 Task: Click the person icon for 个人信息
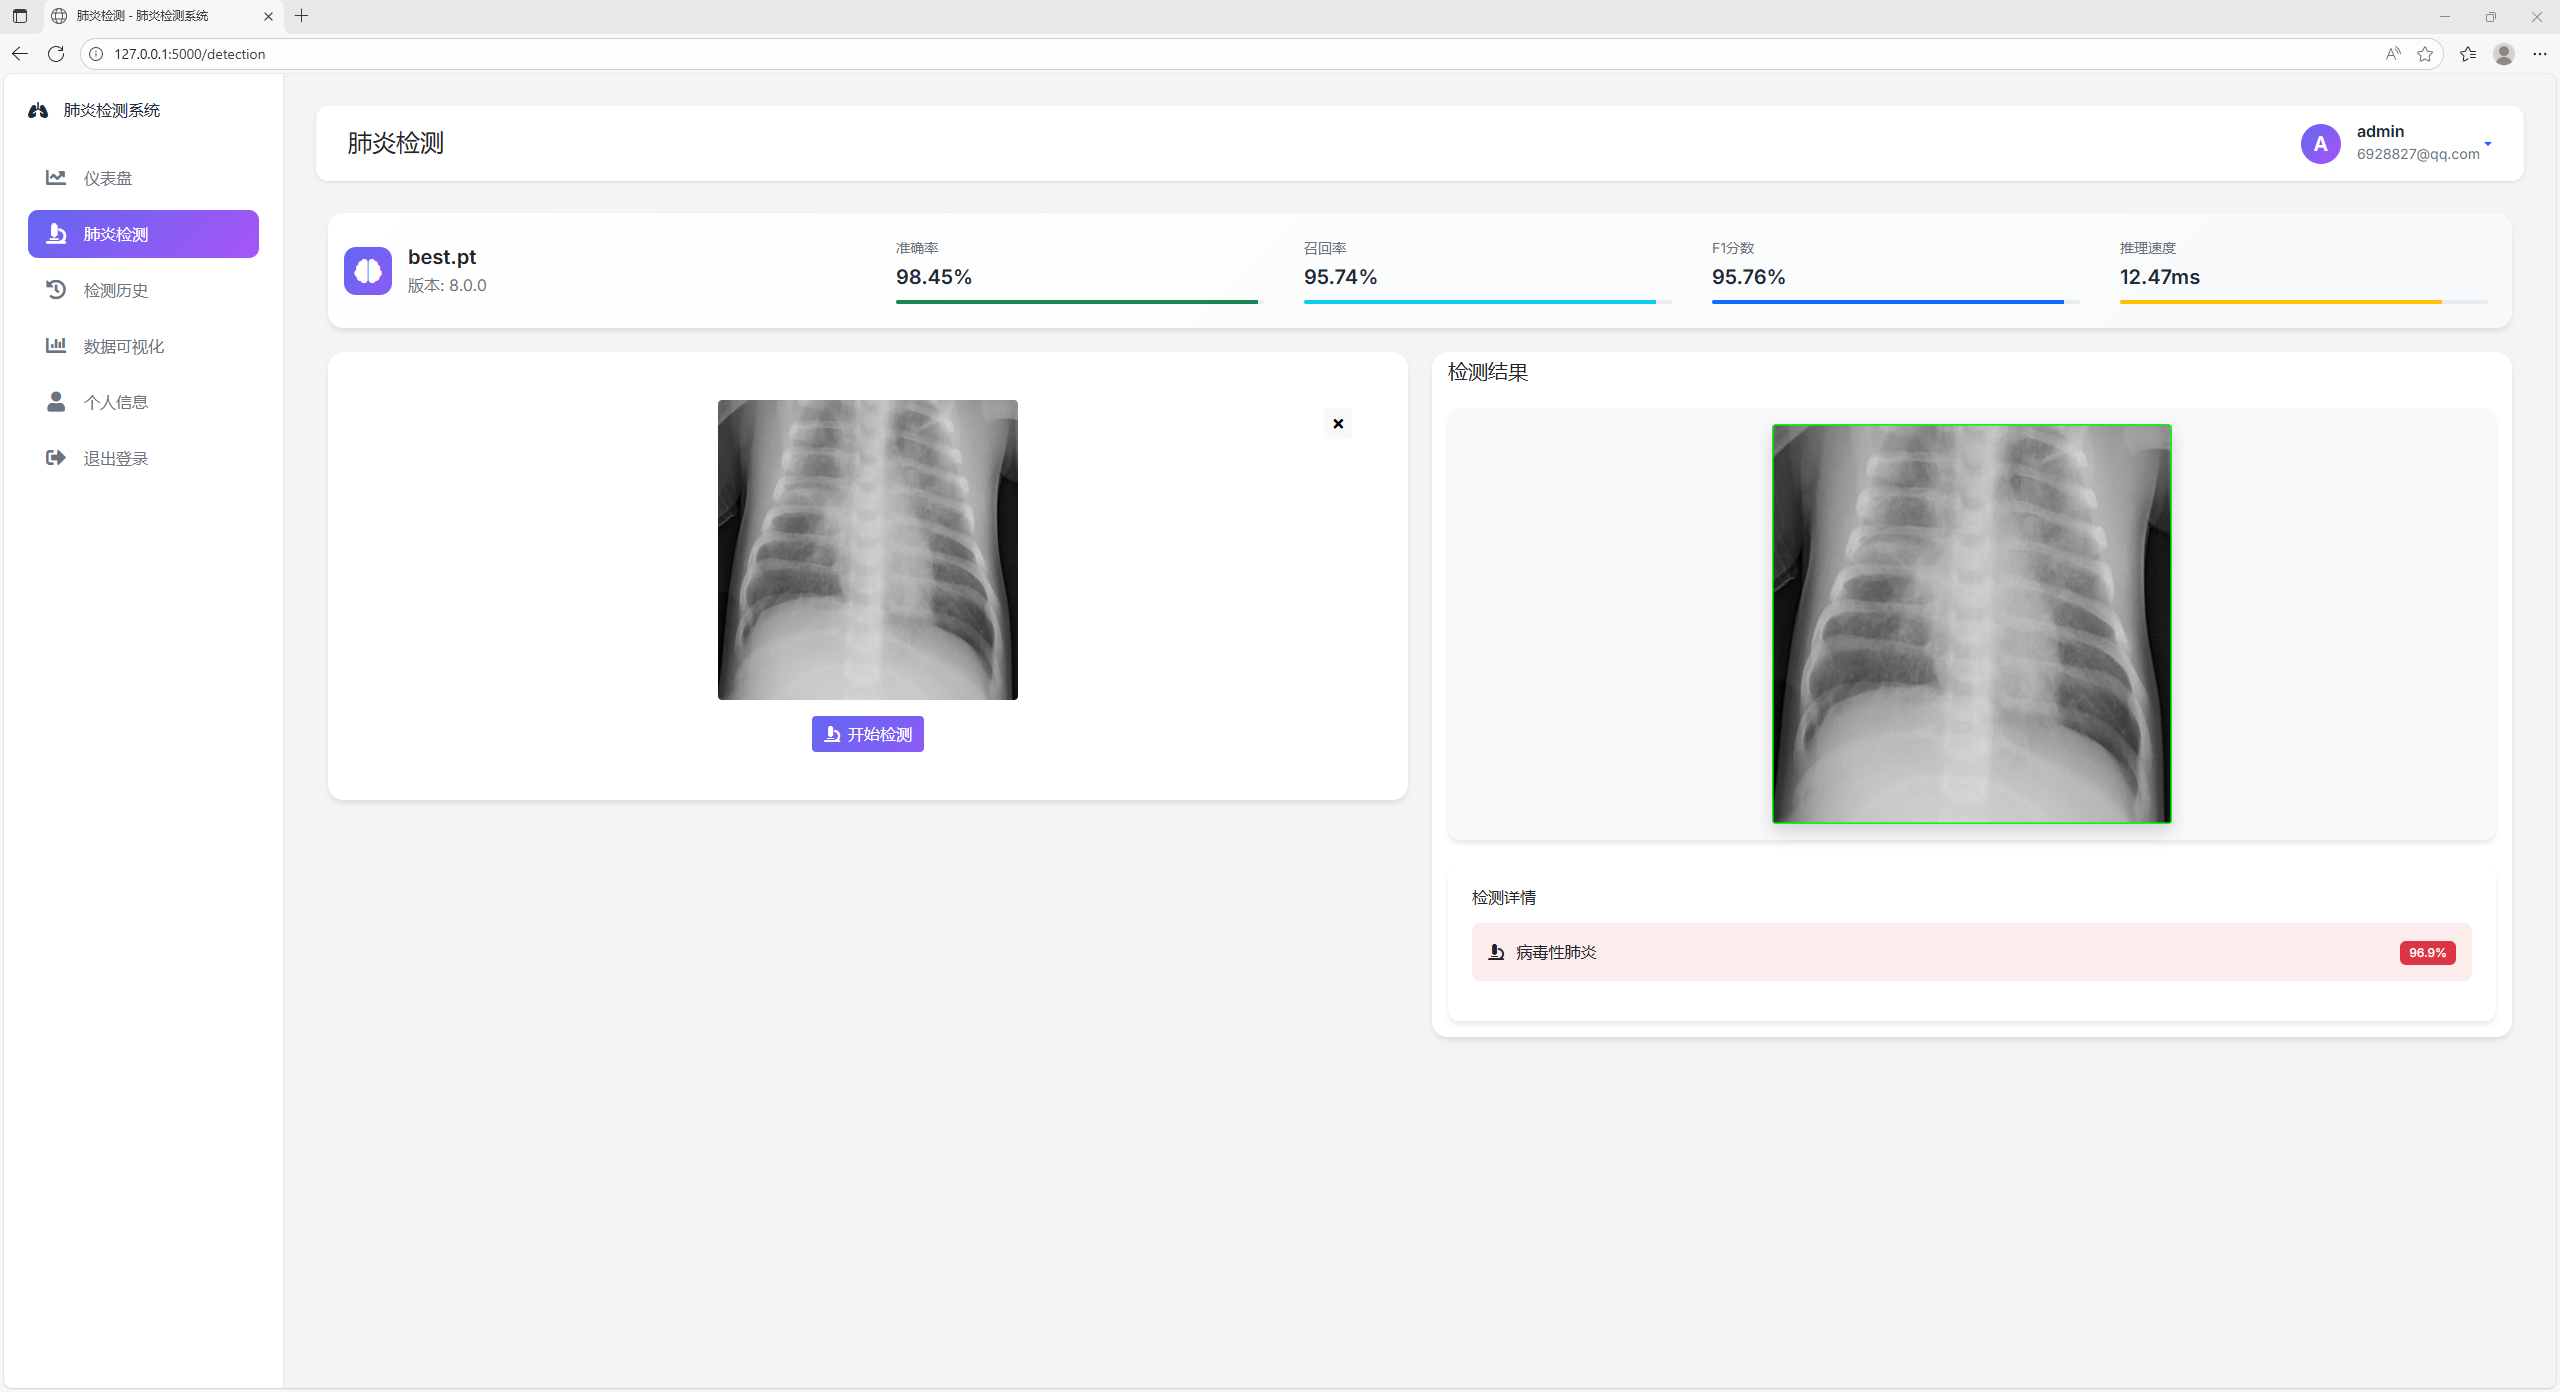coord(56,402)
